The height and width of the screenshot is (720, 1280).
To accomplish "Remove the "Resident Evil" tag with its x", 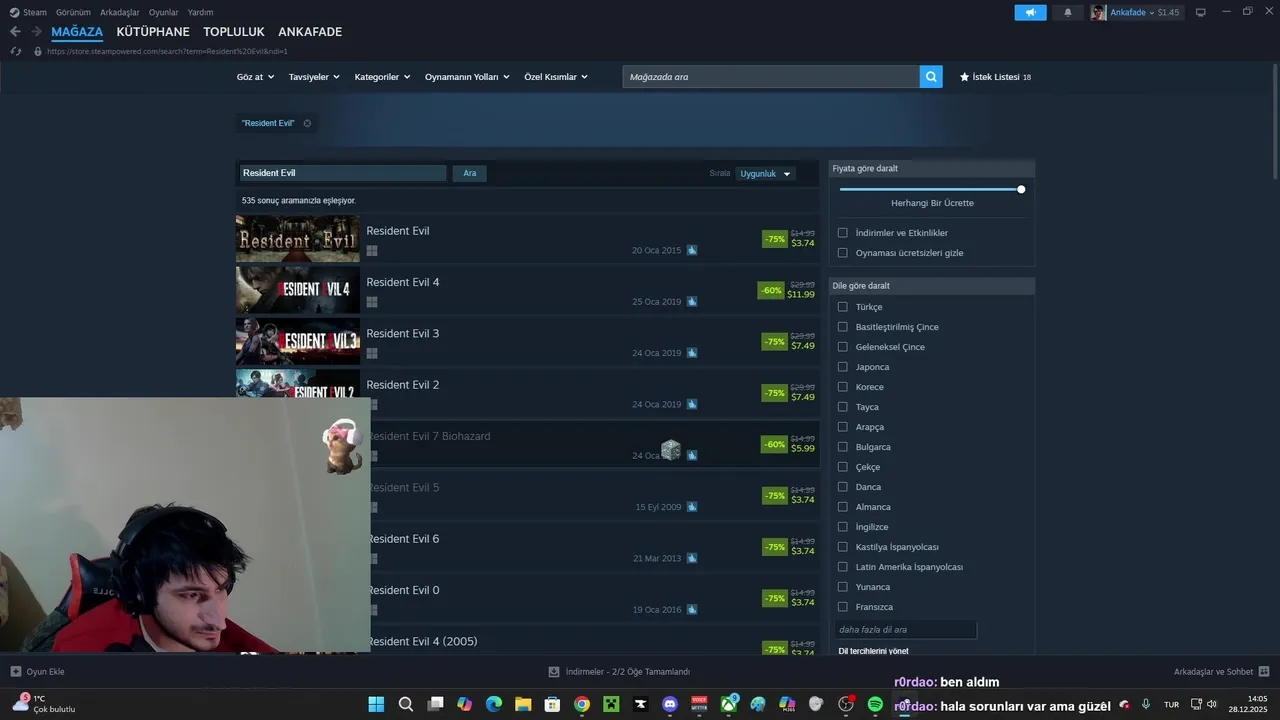I will (x=307, y=124).
